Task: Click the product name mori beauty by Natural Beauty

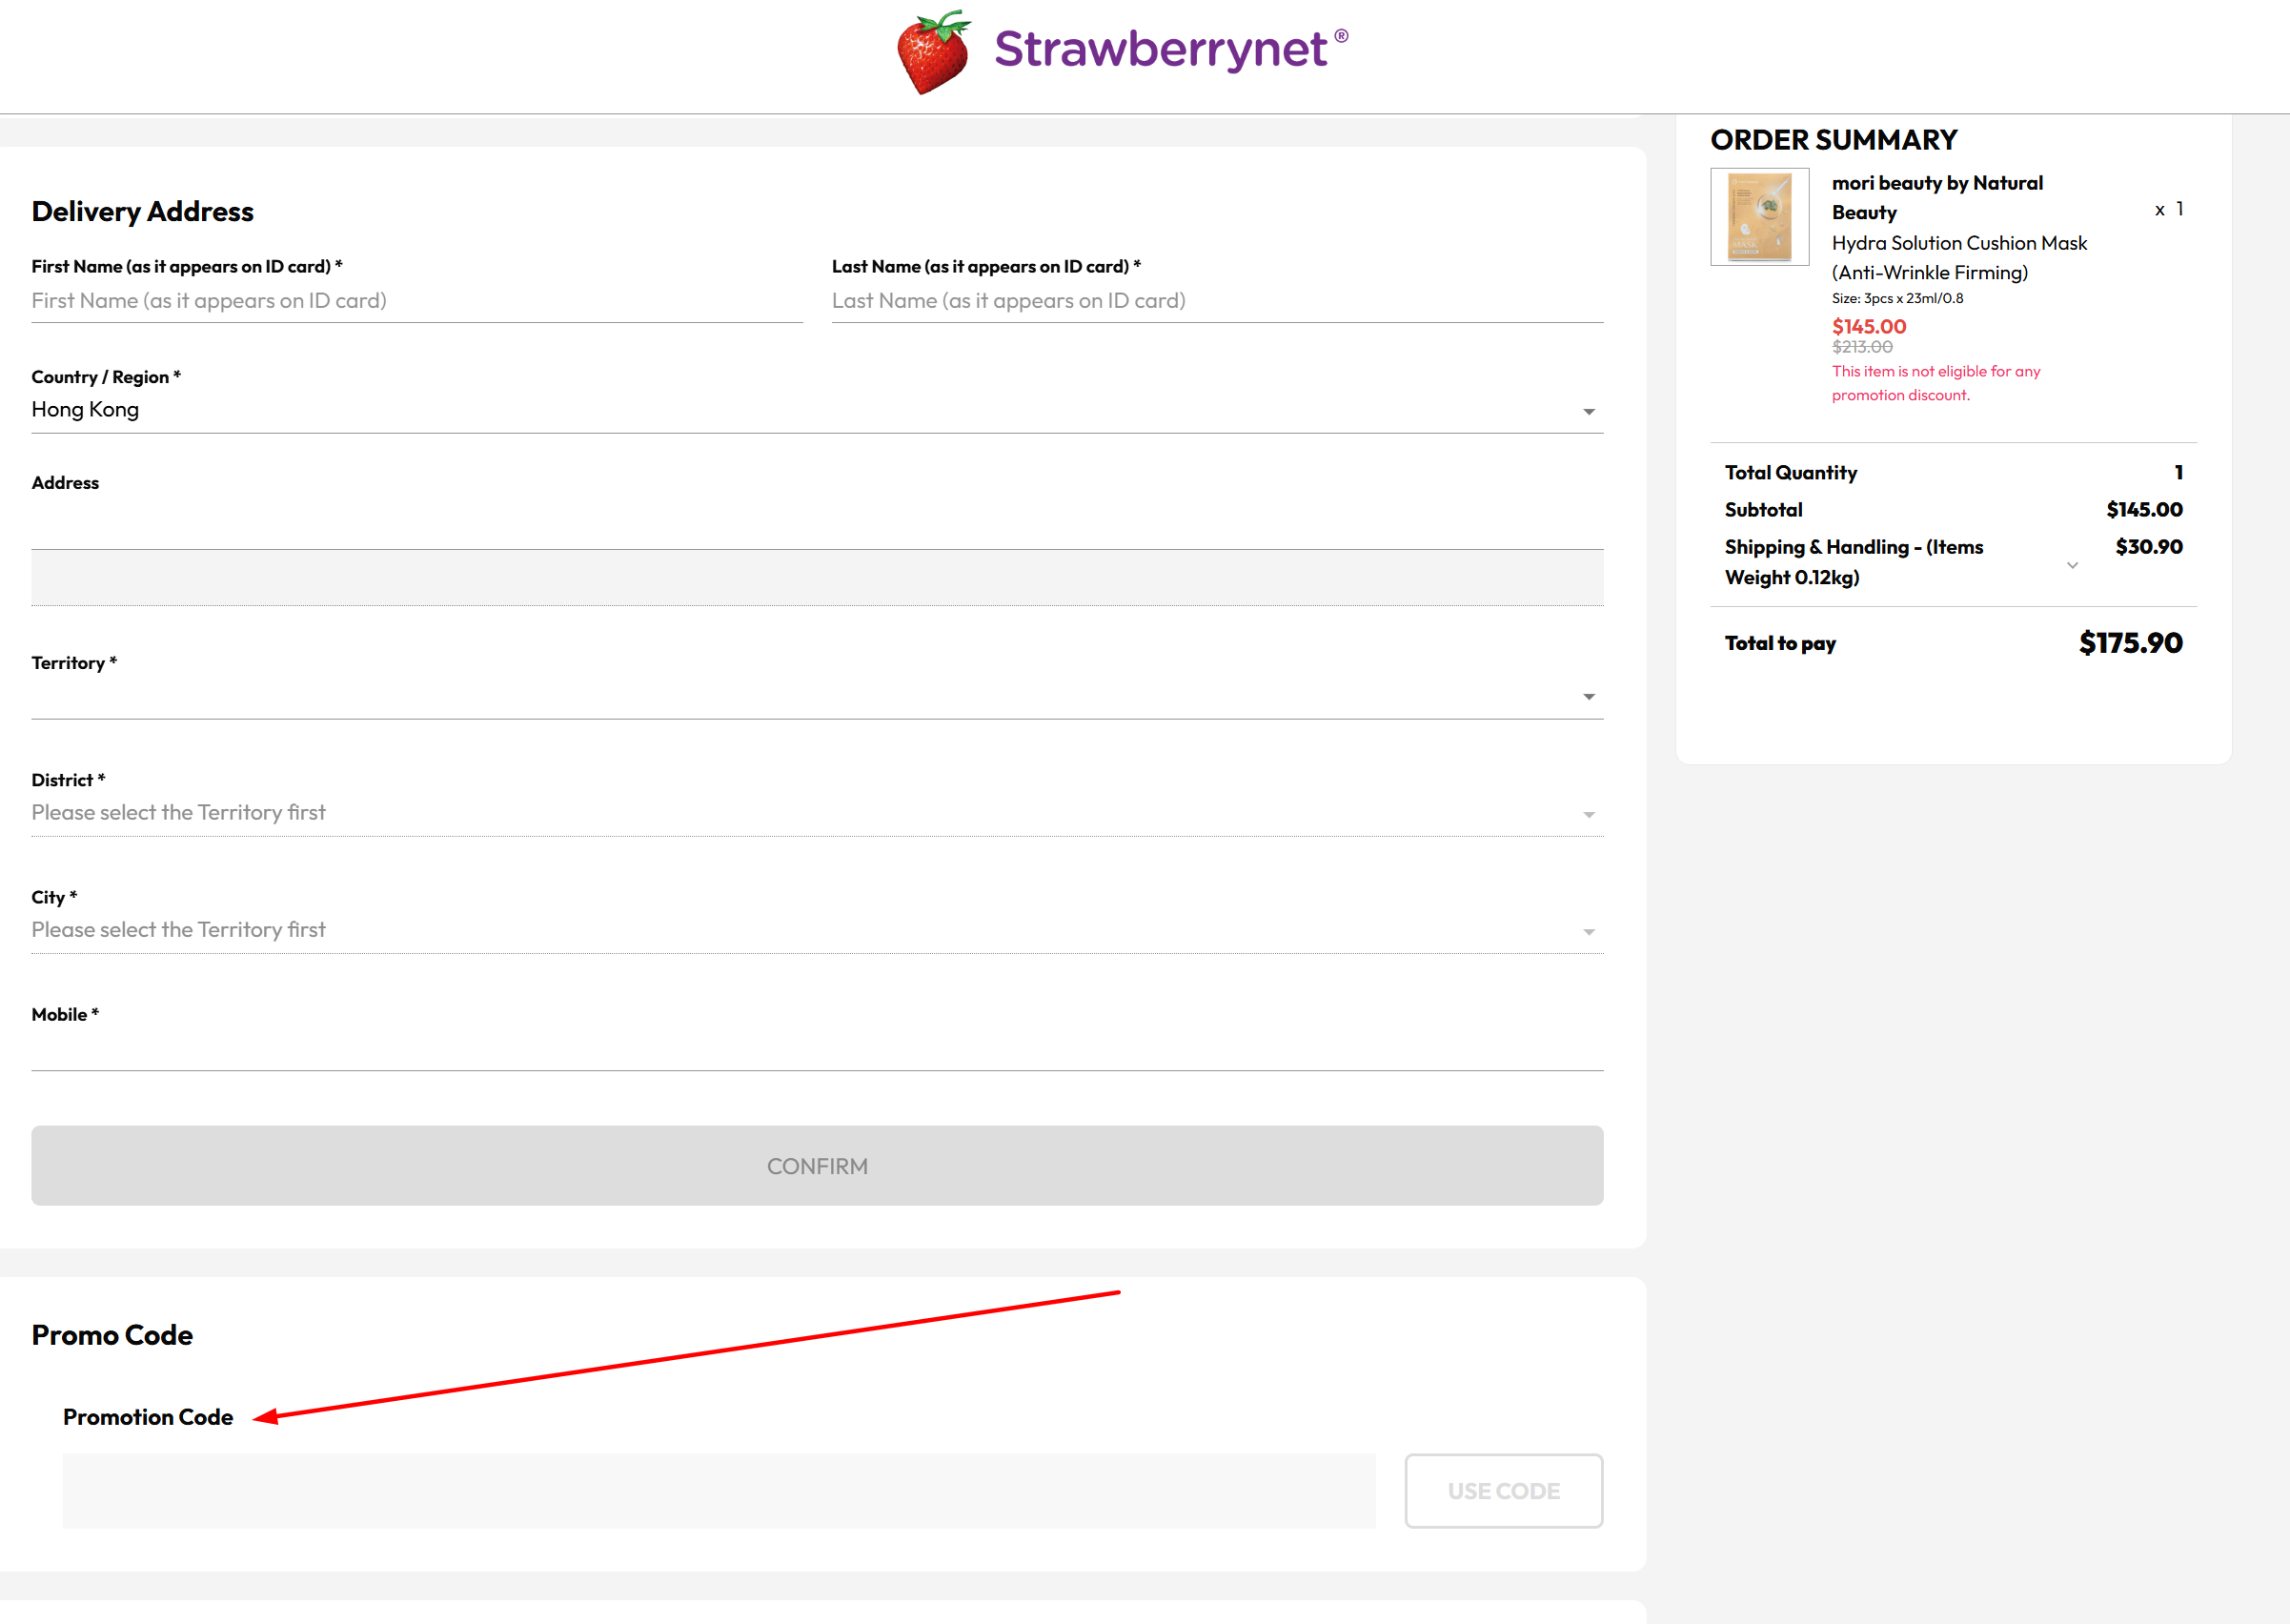Action: tap(1937, 197)
